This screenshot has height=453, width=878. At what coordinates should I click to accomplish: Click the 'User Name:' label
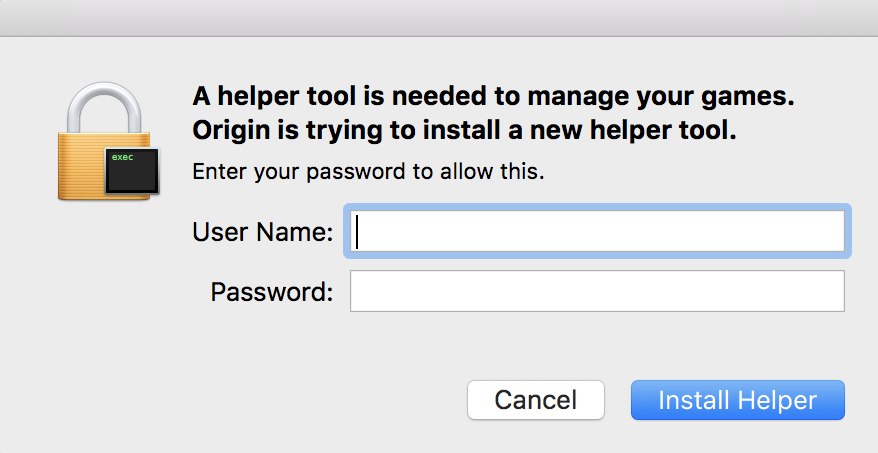pos(262,233)
